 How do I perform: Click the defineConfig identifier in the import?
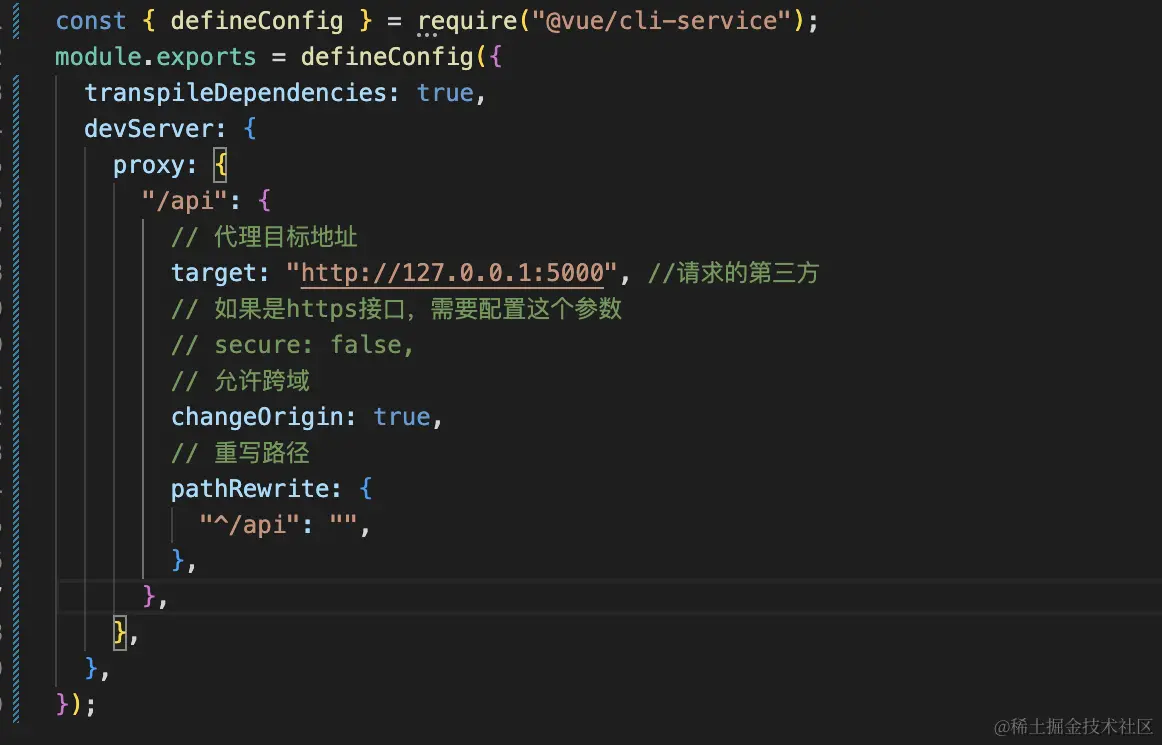pos(257,20)
